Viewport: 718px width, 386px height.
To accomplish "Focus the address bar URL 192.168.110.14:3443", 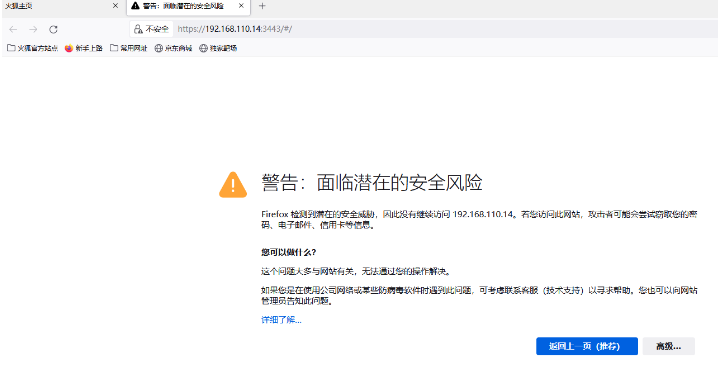I will coord(234,29).
